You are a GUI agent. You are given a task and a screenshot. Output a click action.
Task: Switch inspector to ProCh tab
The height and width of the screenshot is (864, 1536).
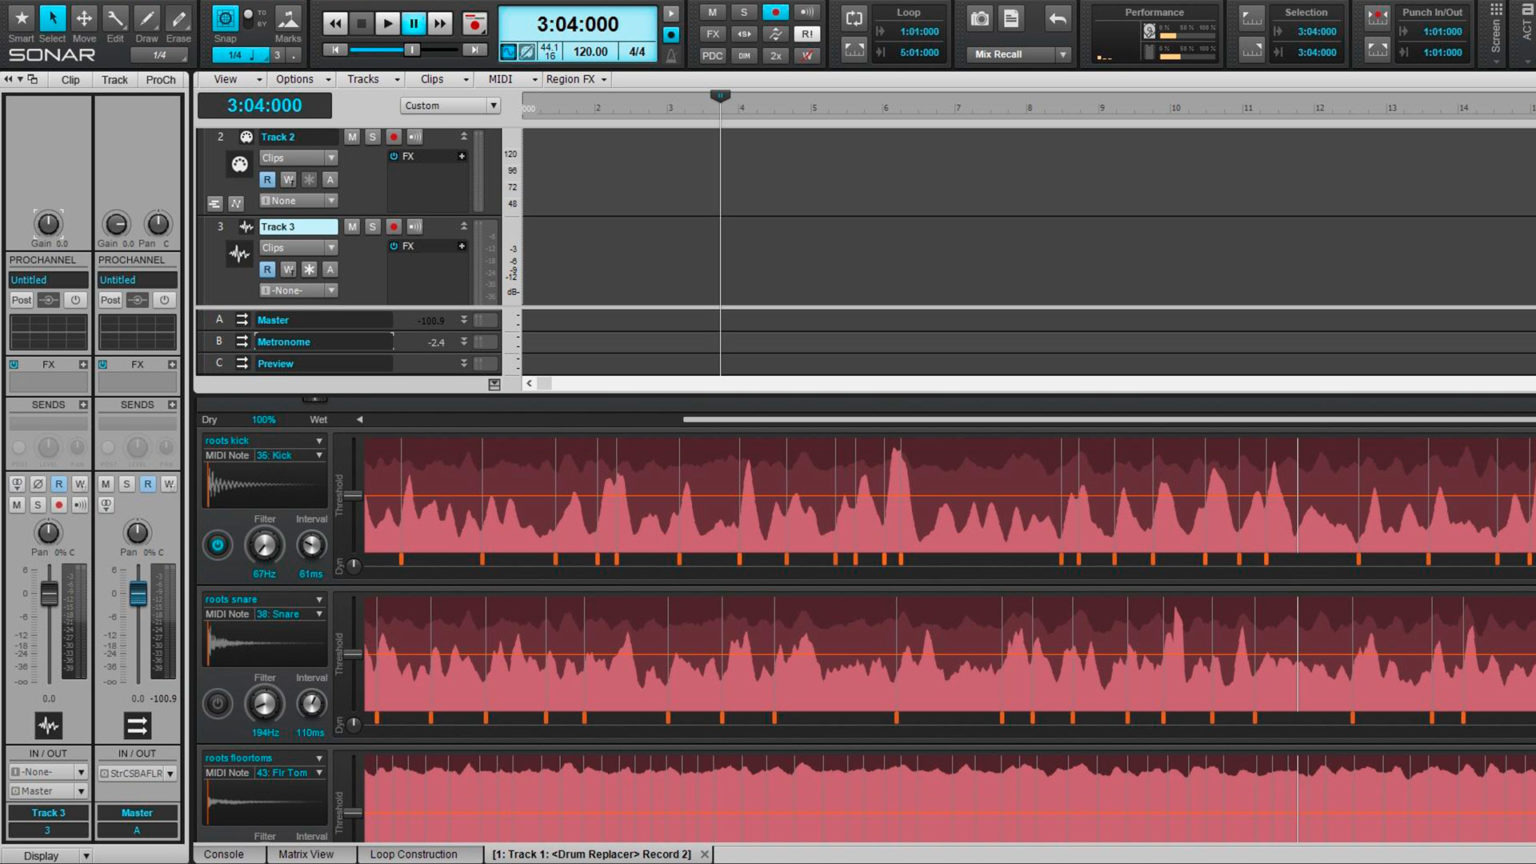pyautogui.click(x=161, y=80)
